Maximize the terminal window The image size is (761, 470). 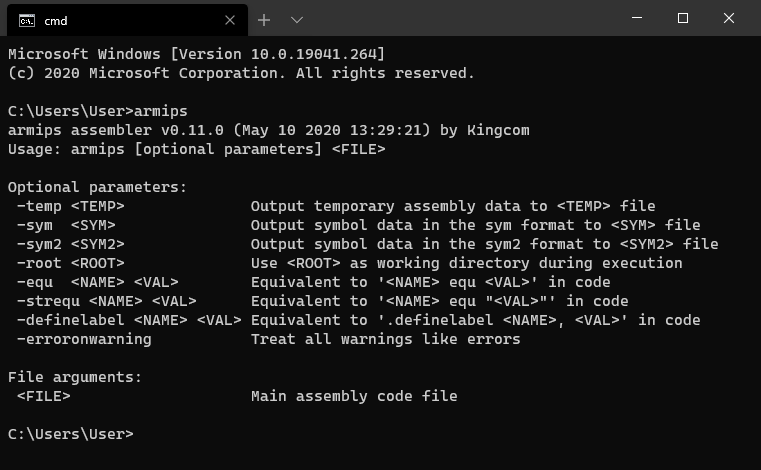tap(683, 18)
